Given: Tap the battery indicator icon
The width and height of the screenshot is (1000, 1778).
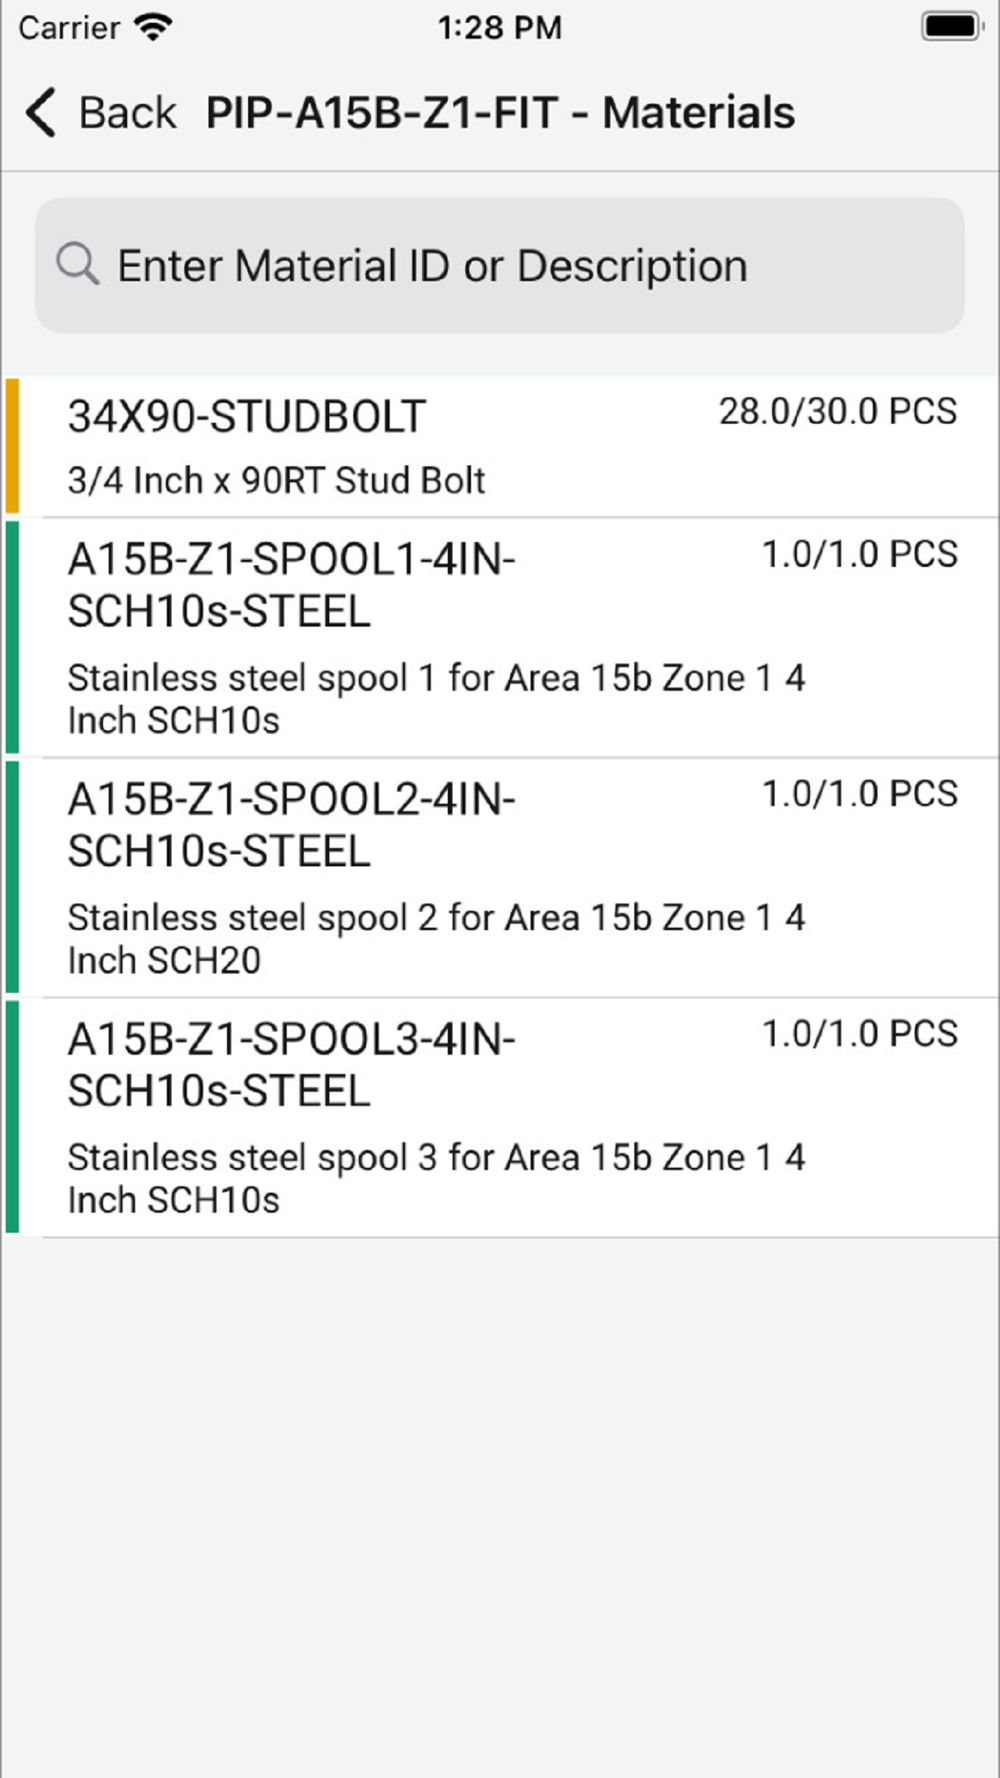Looking at the screenshot, I should click(x=952, y=27).
